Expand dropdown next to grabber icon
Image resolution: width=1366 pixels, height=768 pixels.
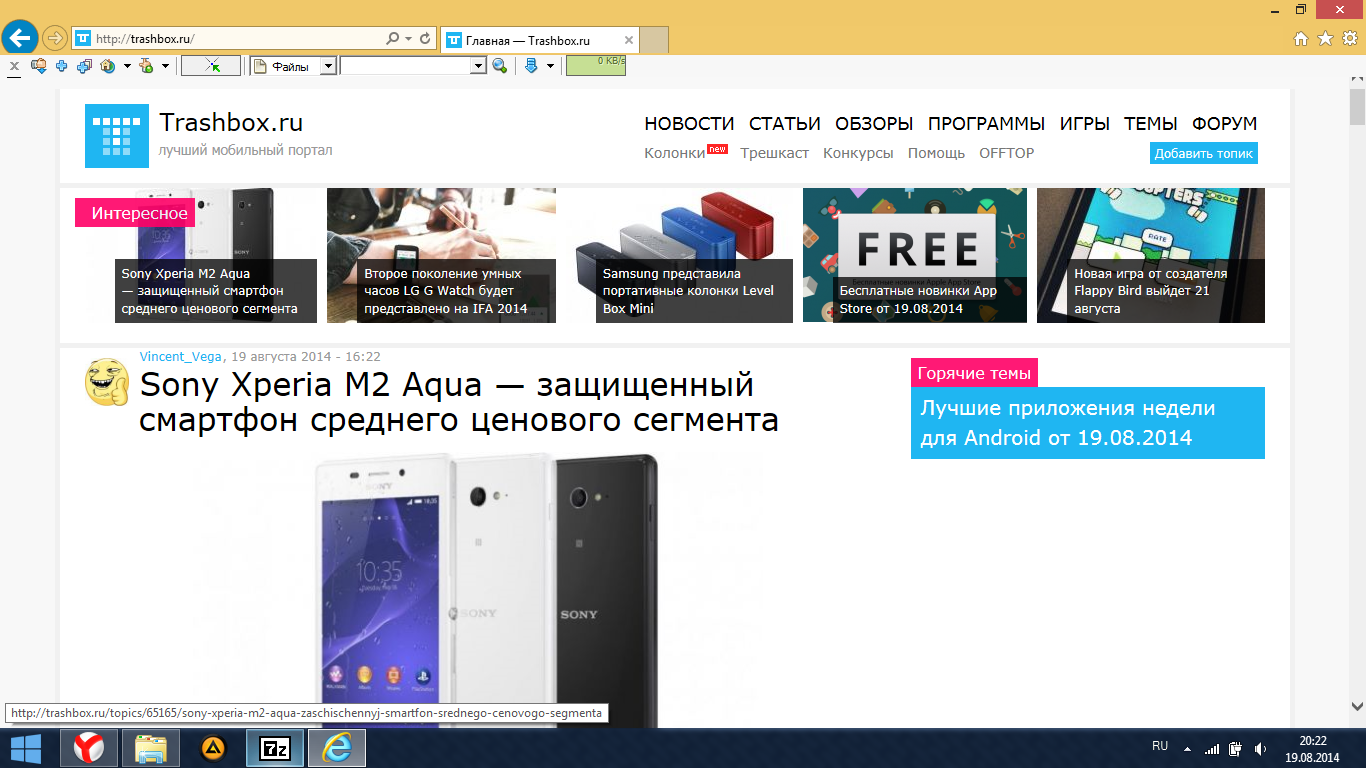[165, 66]
